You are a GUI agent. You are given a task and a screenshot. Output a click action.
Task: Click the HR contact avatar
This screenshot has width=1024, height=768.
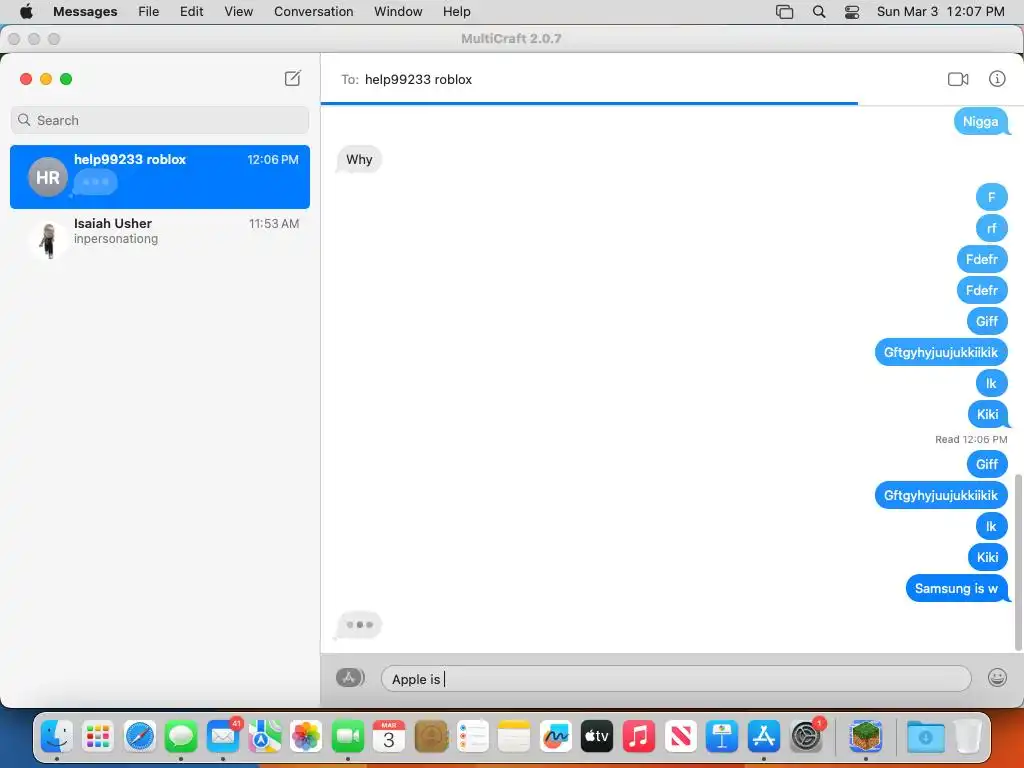[x=48, y=177]
